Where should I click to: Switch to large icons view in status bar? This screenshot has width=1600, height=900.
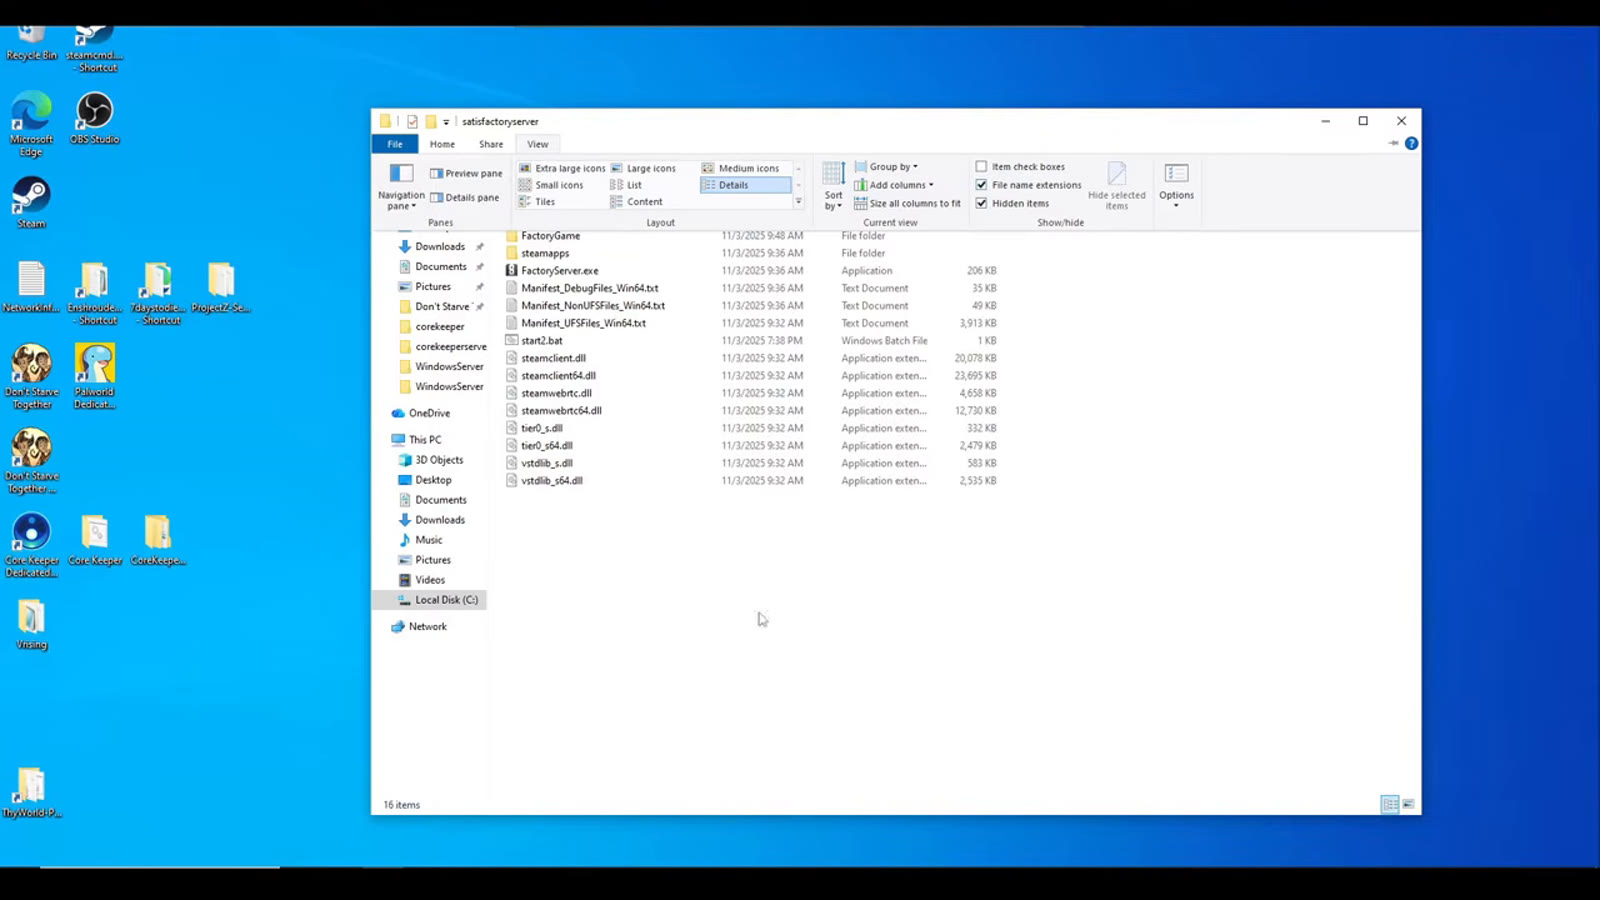click(1408, 804)
